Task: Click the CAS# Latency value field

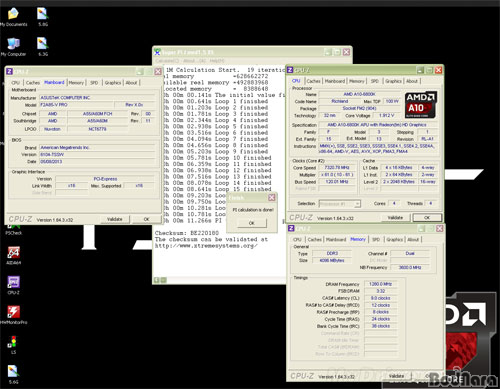Action: coord(381,298)
